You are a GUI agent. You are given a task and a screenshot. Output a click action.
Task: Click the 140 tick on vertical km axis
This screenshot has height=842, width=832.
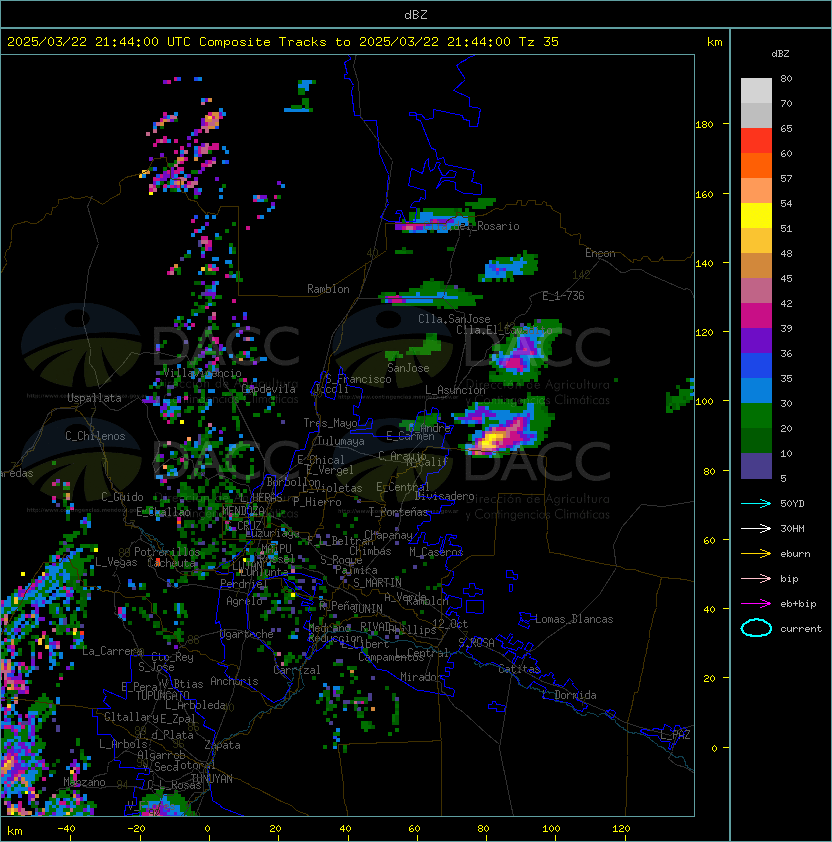pyautogui.click(x=704, y=263)
